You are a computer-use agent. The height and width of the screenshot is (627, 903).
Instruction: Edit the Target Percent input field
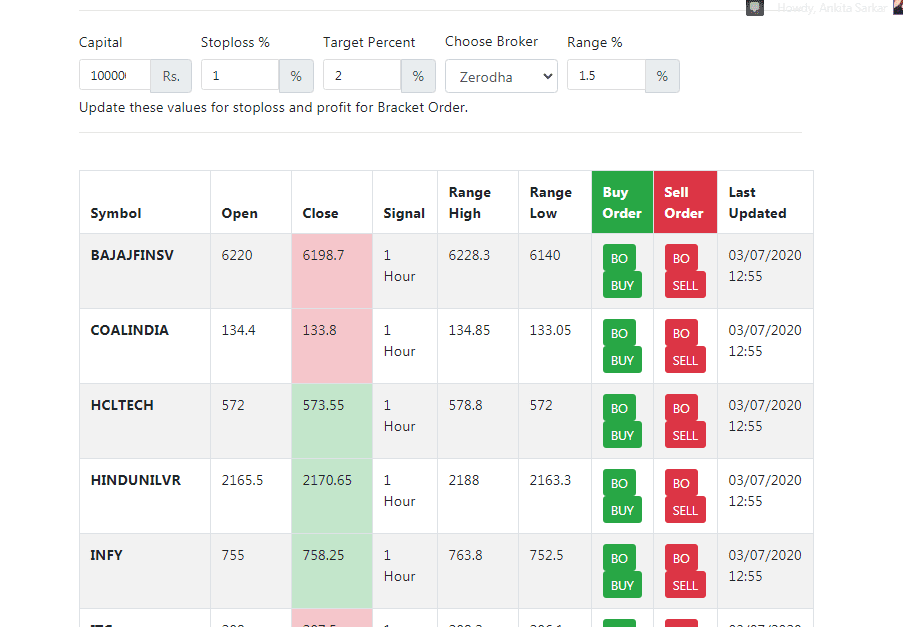[x=362, y=75]
